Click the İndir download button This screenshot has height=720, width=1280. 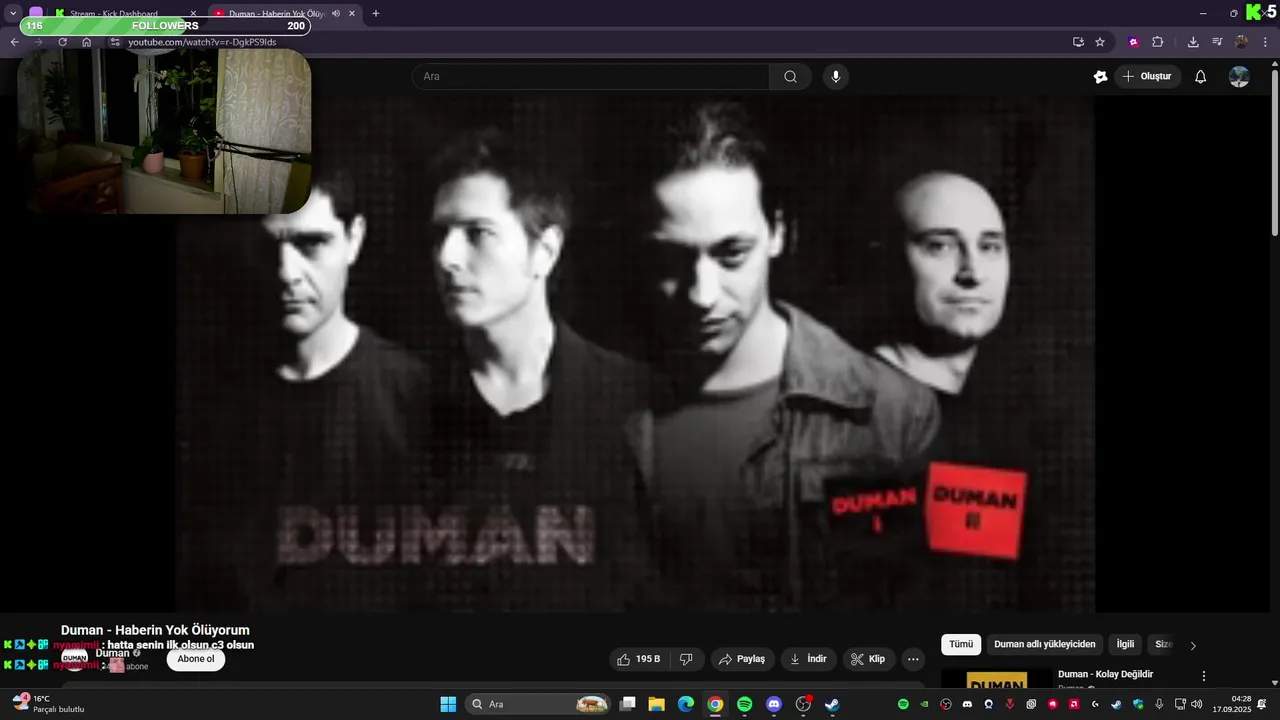(808, 659)
